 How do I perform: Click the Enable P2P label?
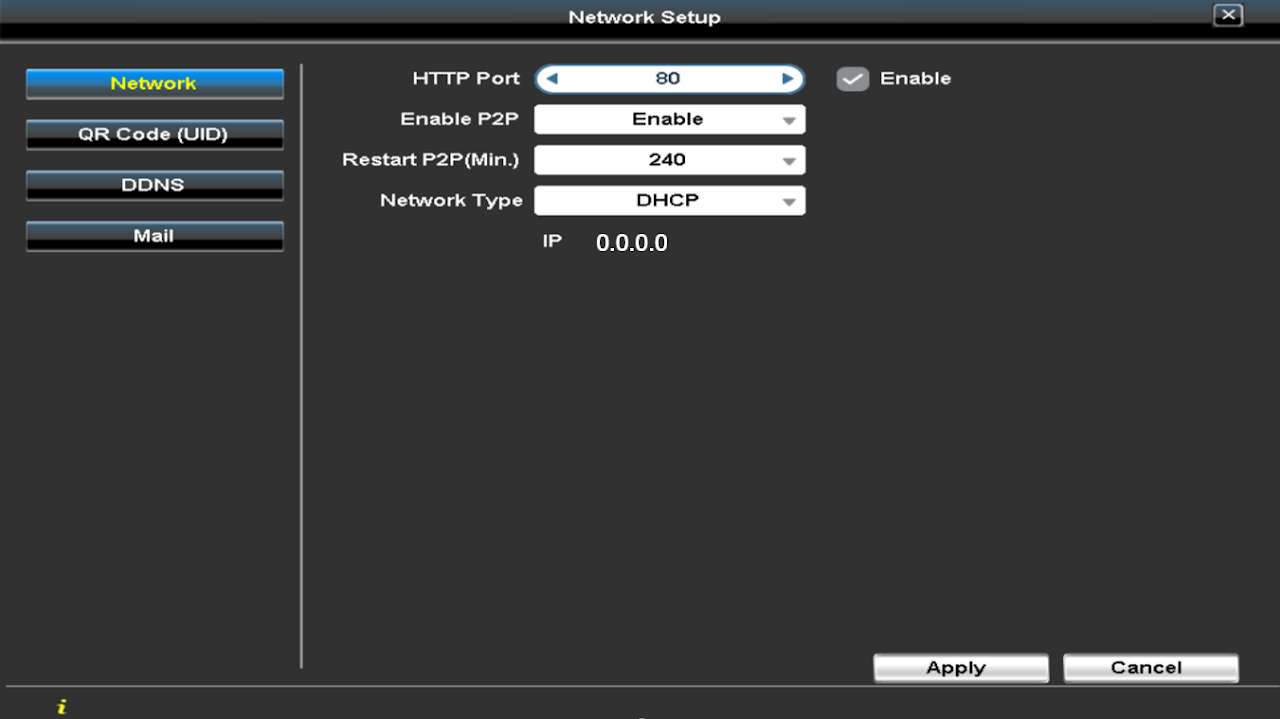[460, 119]
